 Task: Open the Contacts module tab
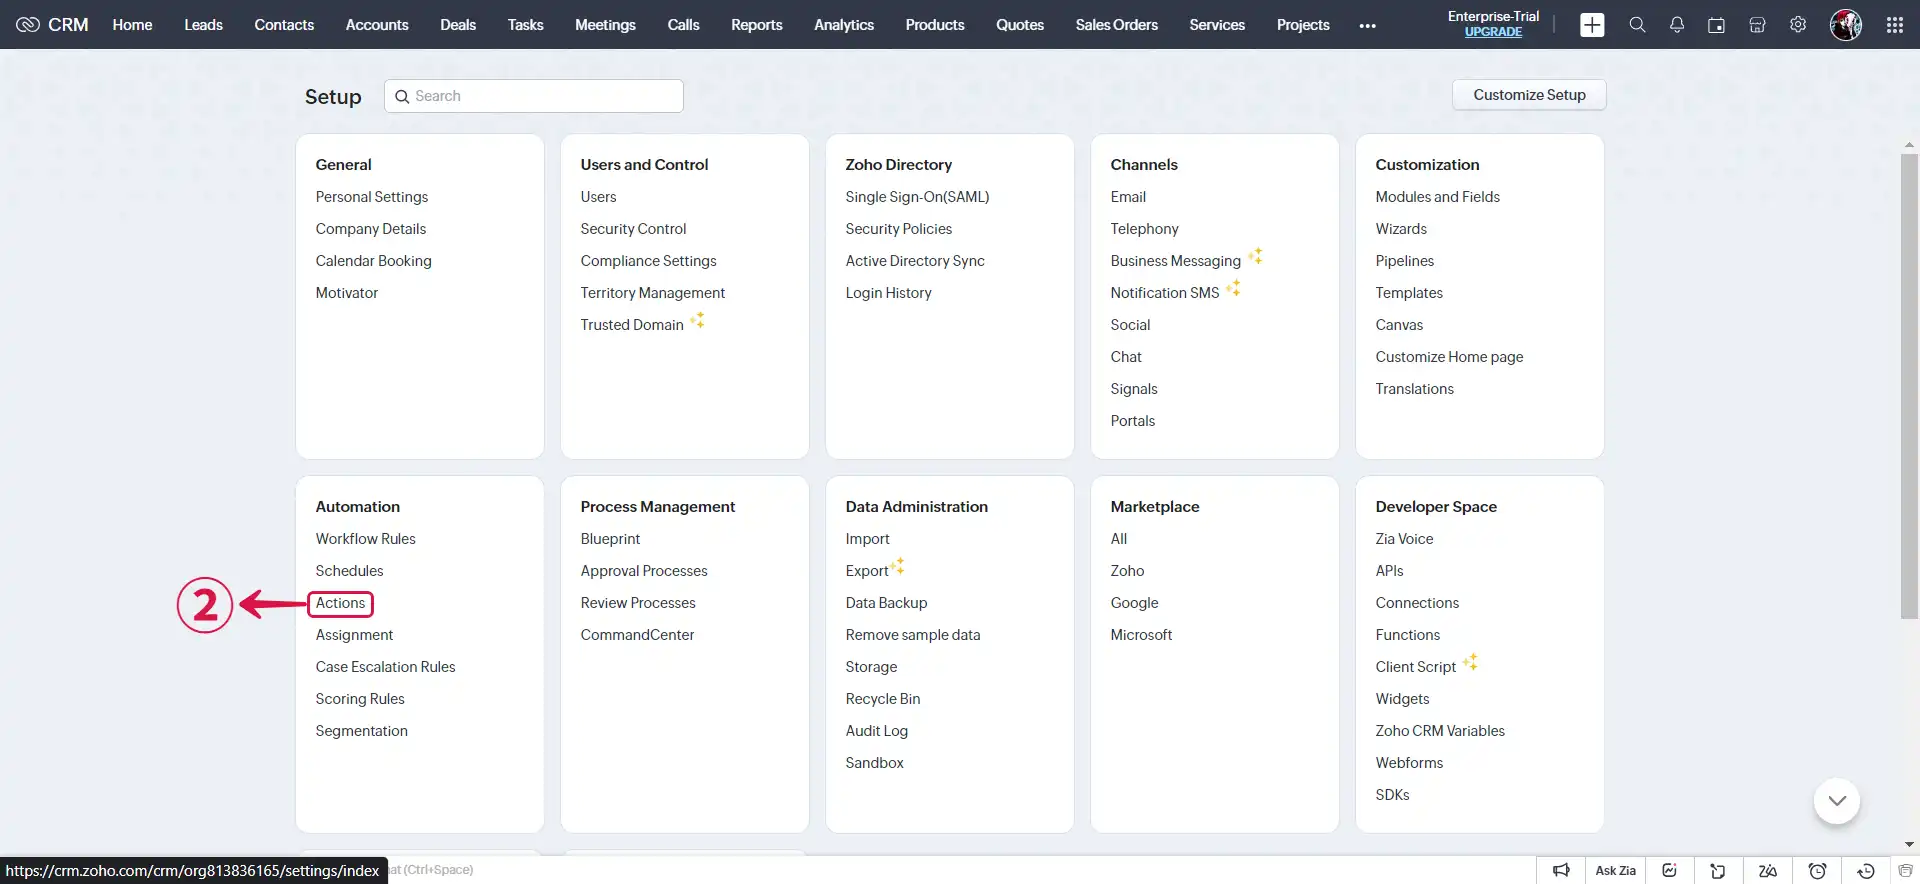[284, 25]
